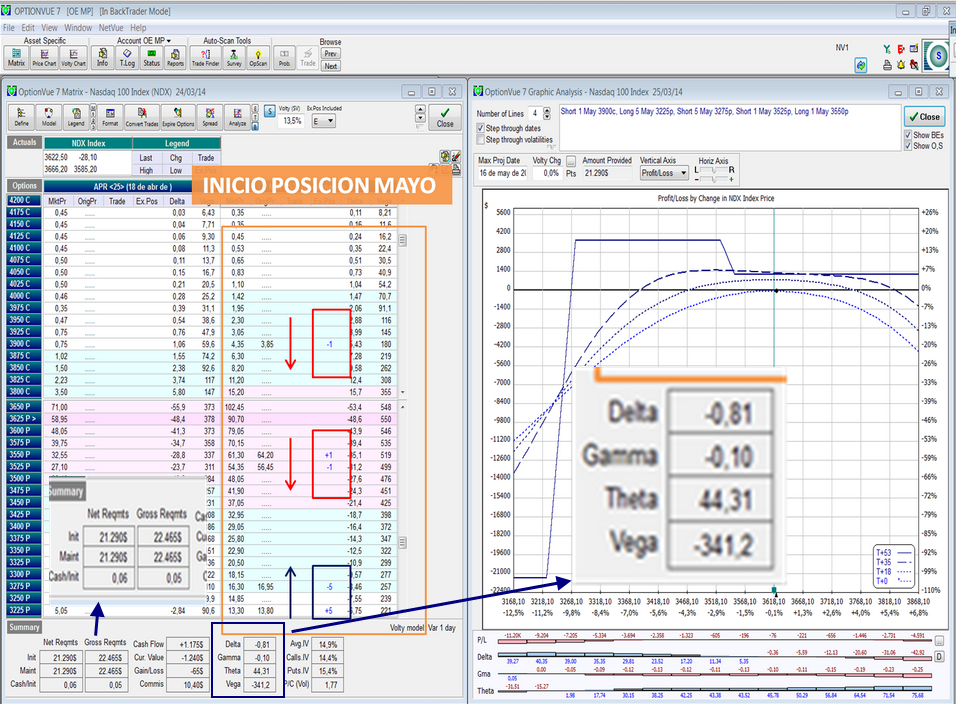The height and width of the screenshot is (704, 956).
Task: Open the account Status view
Action: pos(151,57)
